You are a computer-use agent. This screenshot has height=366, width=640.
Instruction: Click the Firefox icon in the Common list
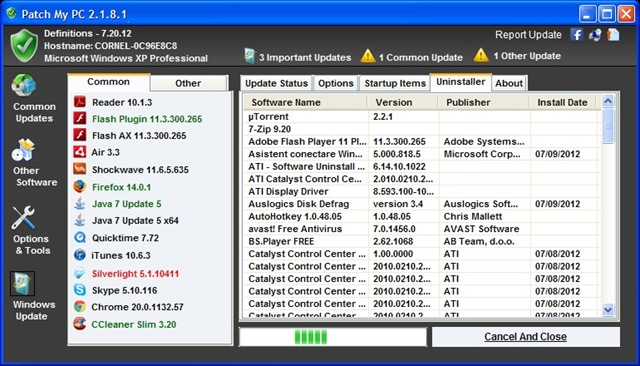coord(80,186)
